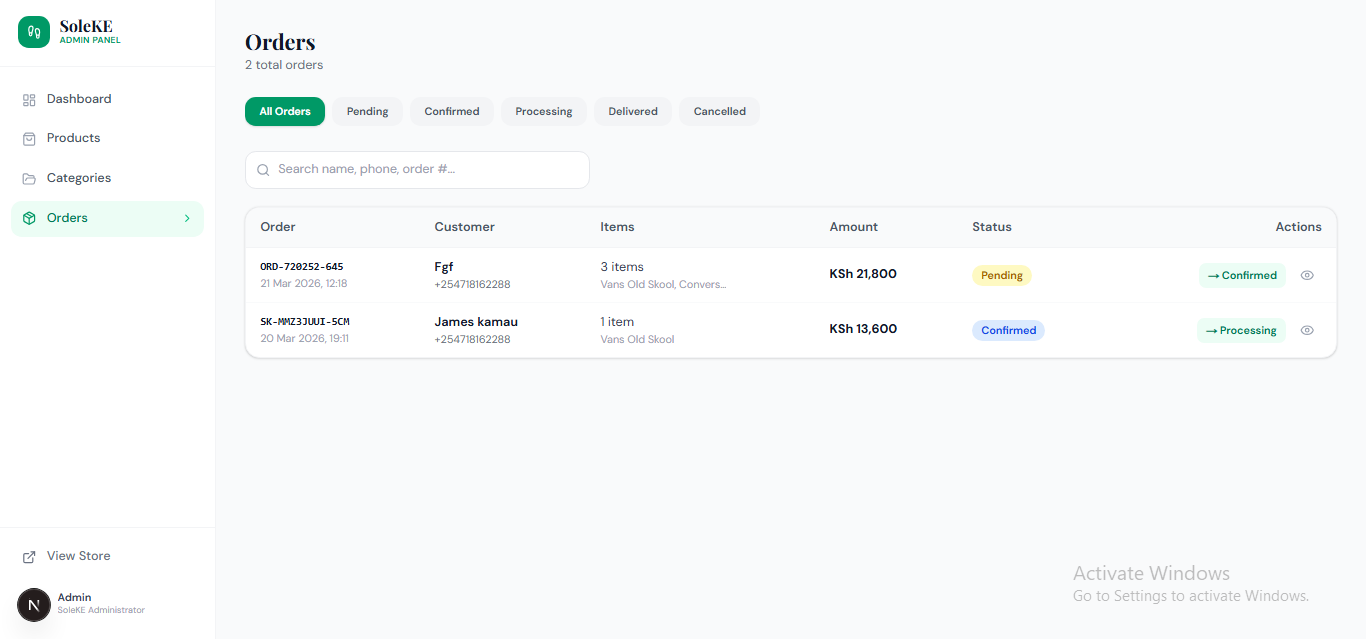Filter orders by Processing tab
1366x639 pixels.
coord(544,111)
